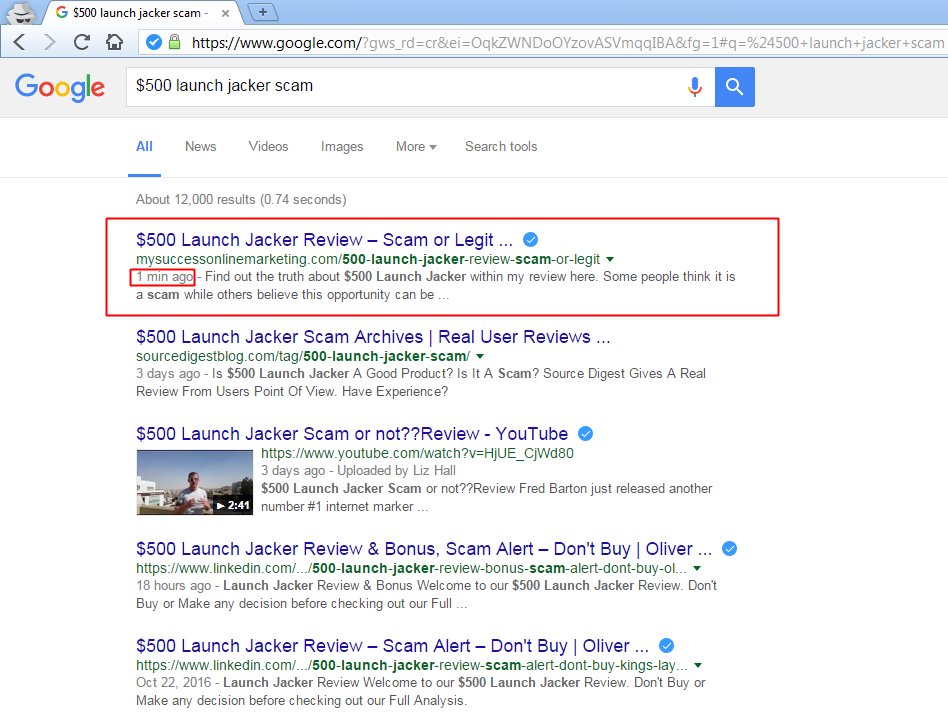
Task: Select the All results tab
Action: tap(144, 146)
